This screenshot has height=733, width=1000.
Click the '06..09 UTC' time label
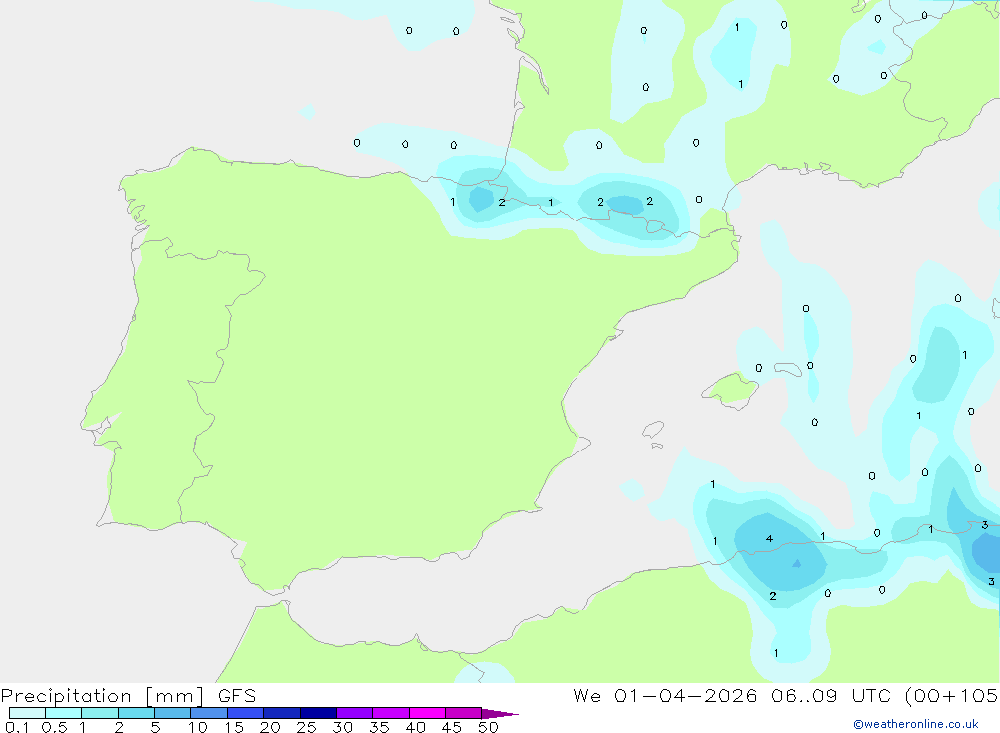pos(832,695)
